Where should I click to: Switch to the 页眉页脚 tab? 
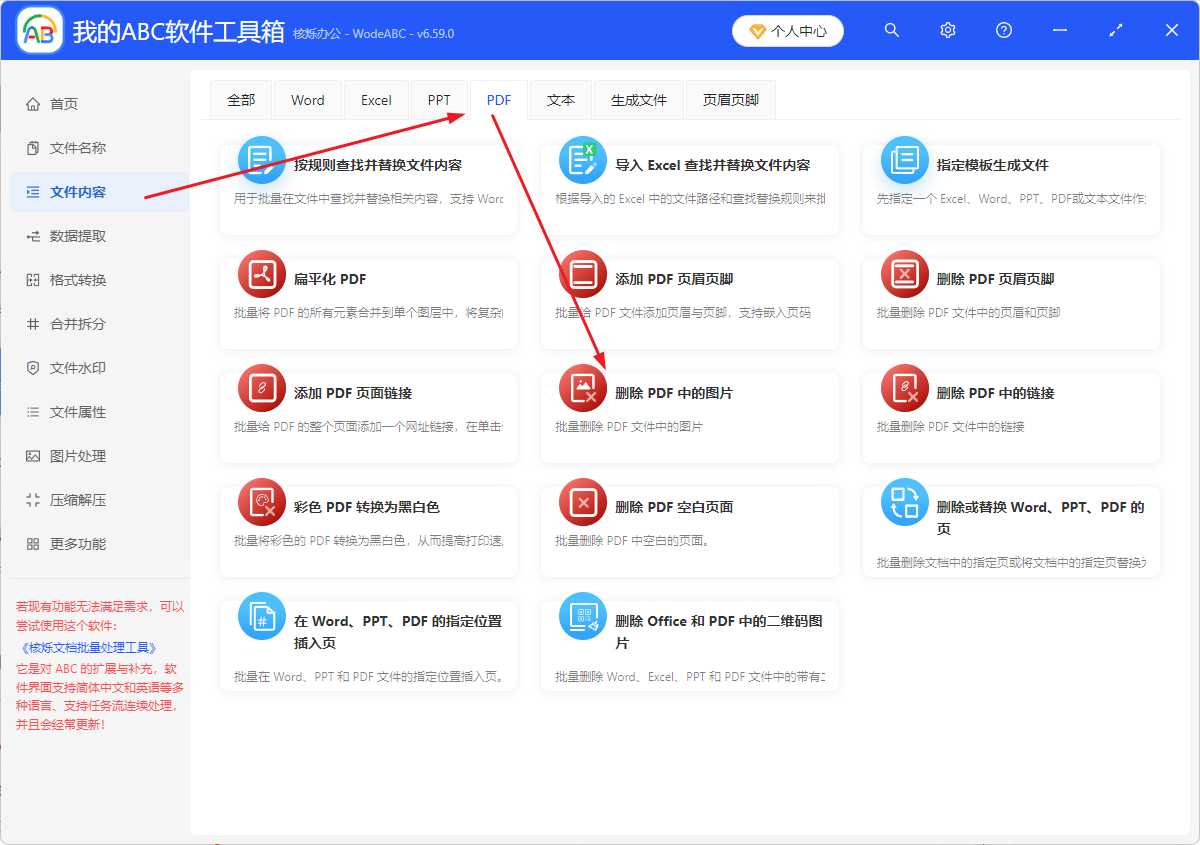(x=730, y=99)
